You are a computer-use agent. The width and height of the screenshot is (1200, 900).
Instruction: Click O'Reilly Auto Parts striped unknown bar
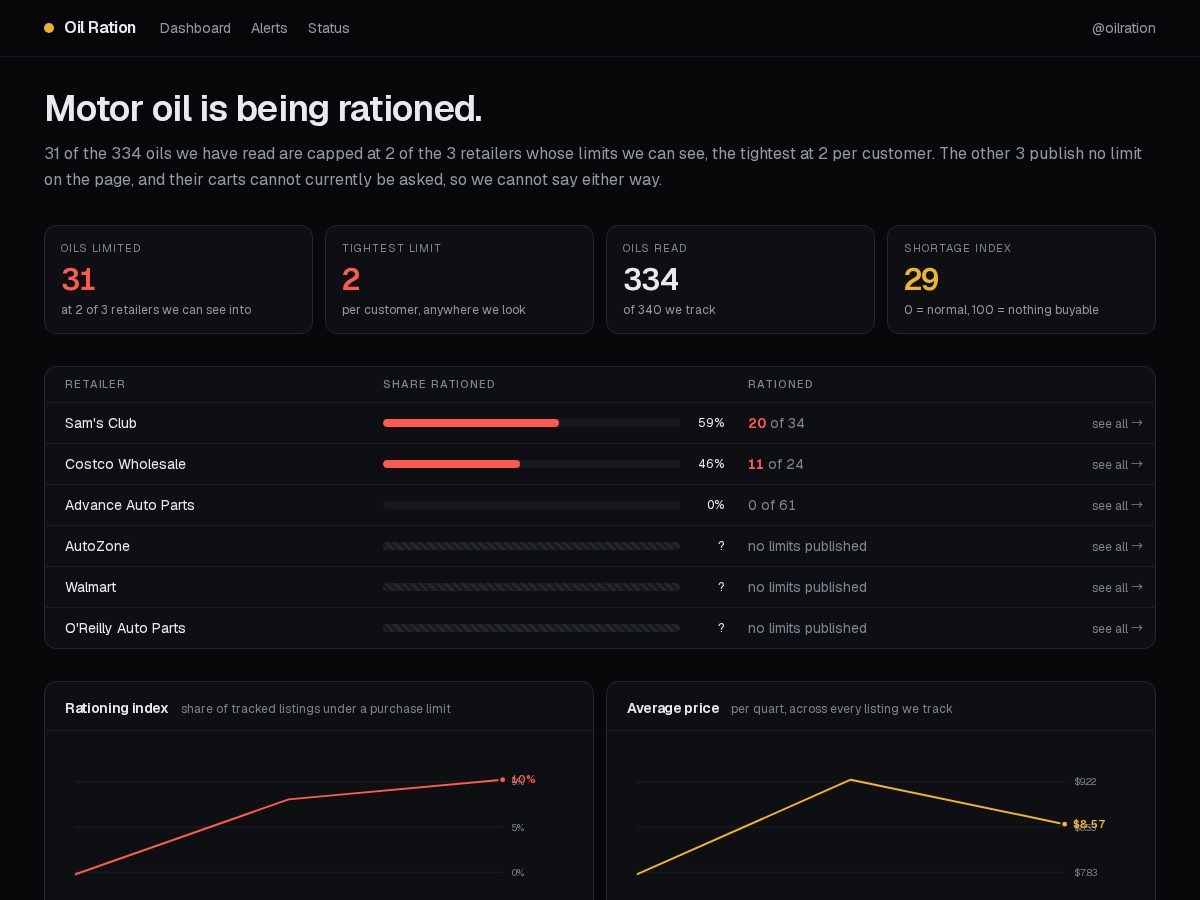(x=531, y=628)
